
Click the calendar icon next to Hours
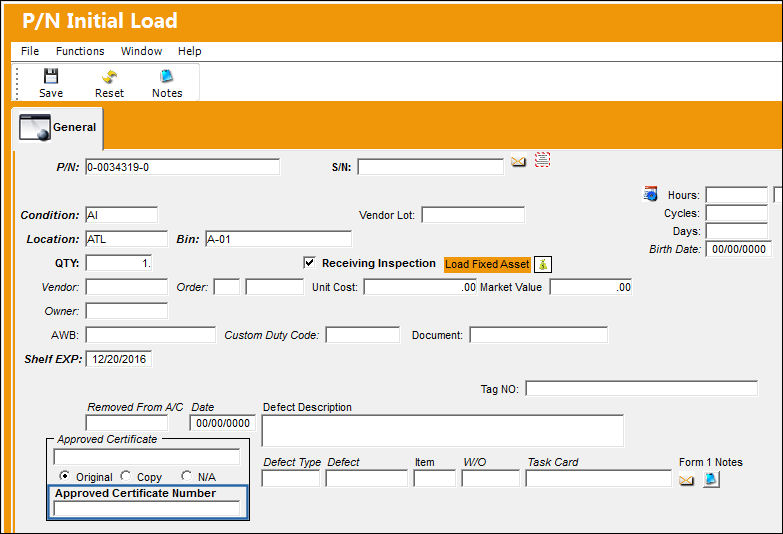[650, 193]
